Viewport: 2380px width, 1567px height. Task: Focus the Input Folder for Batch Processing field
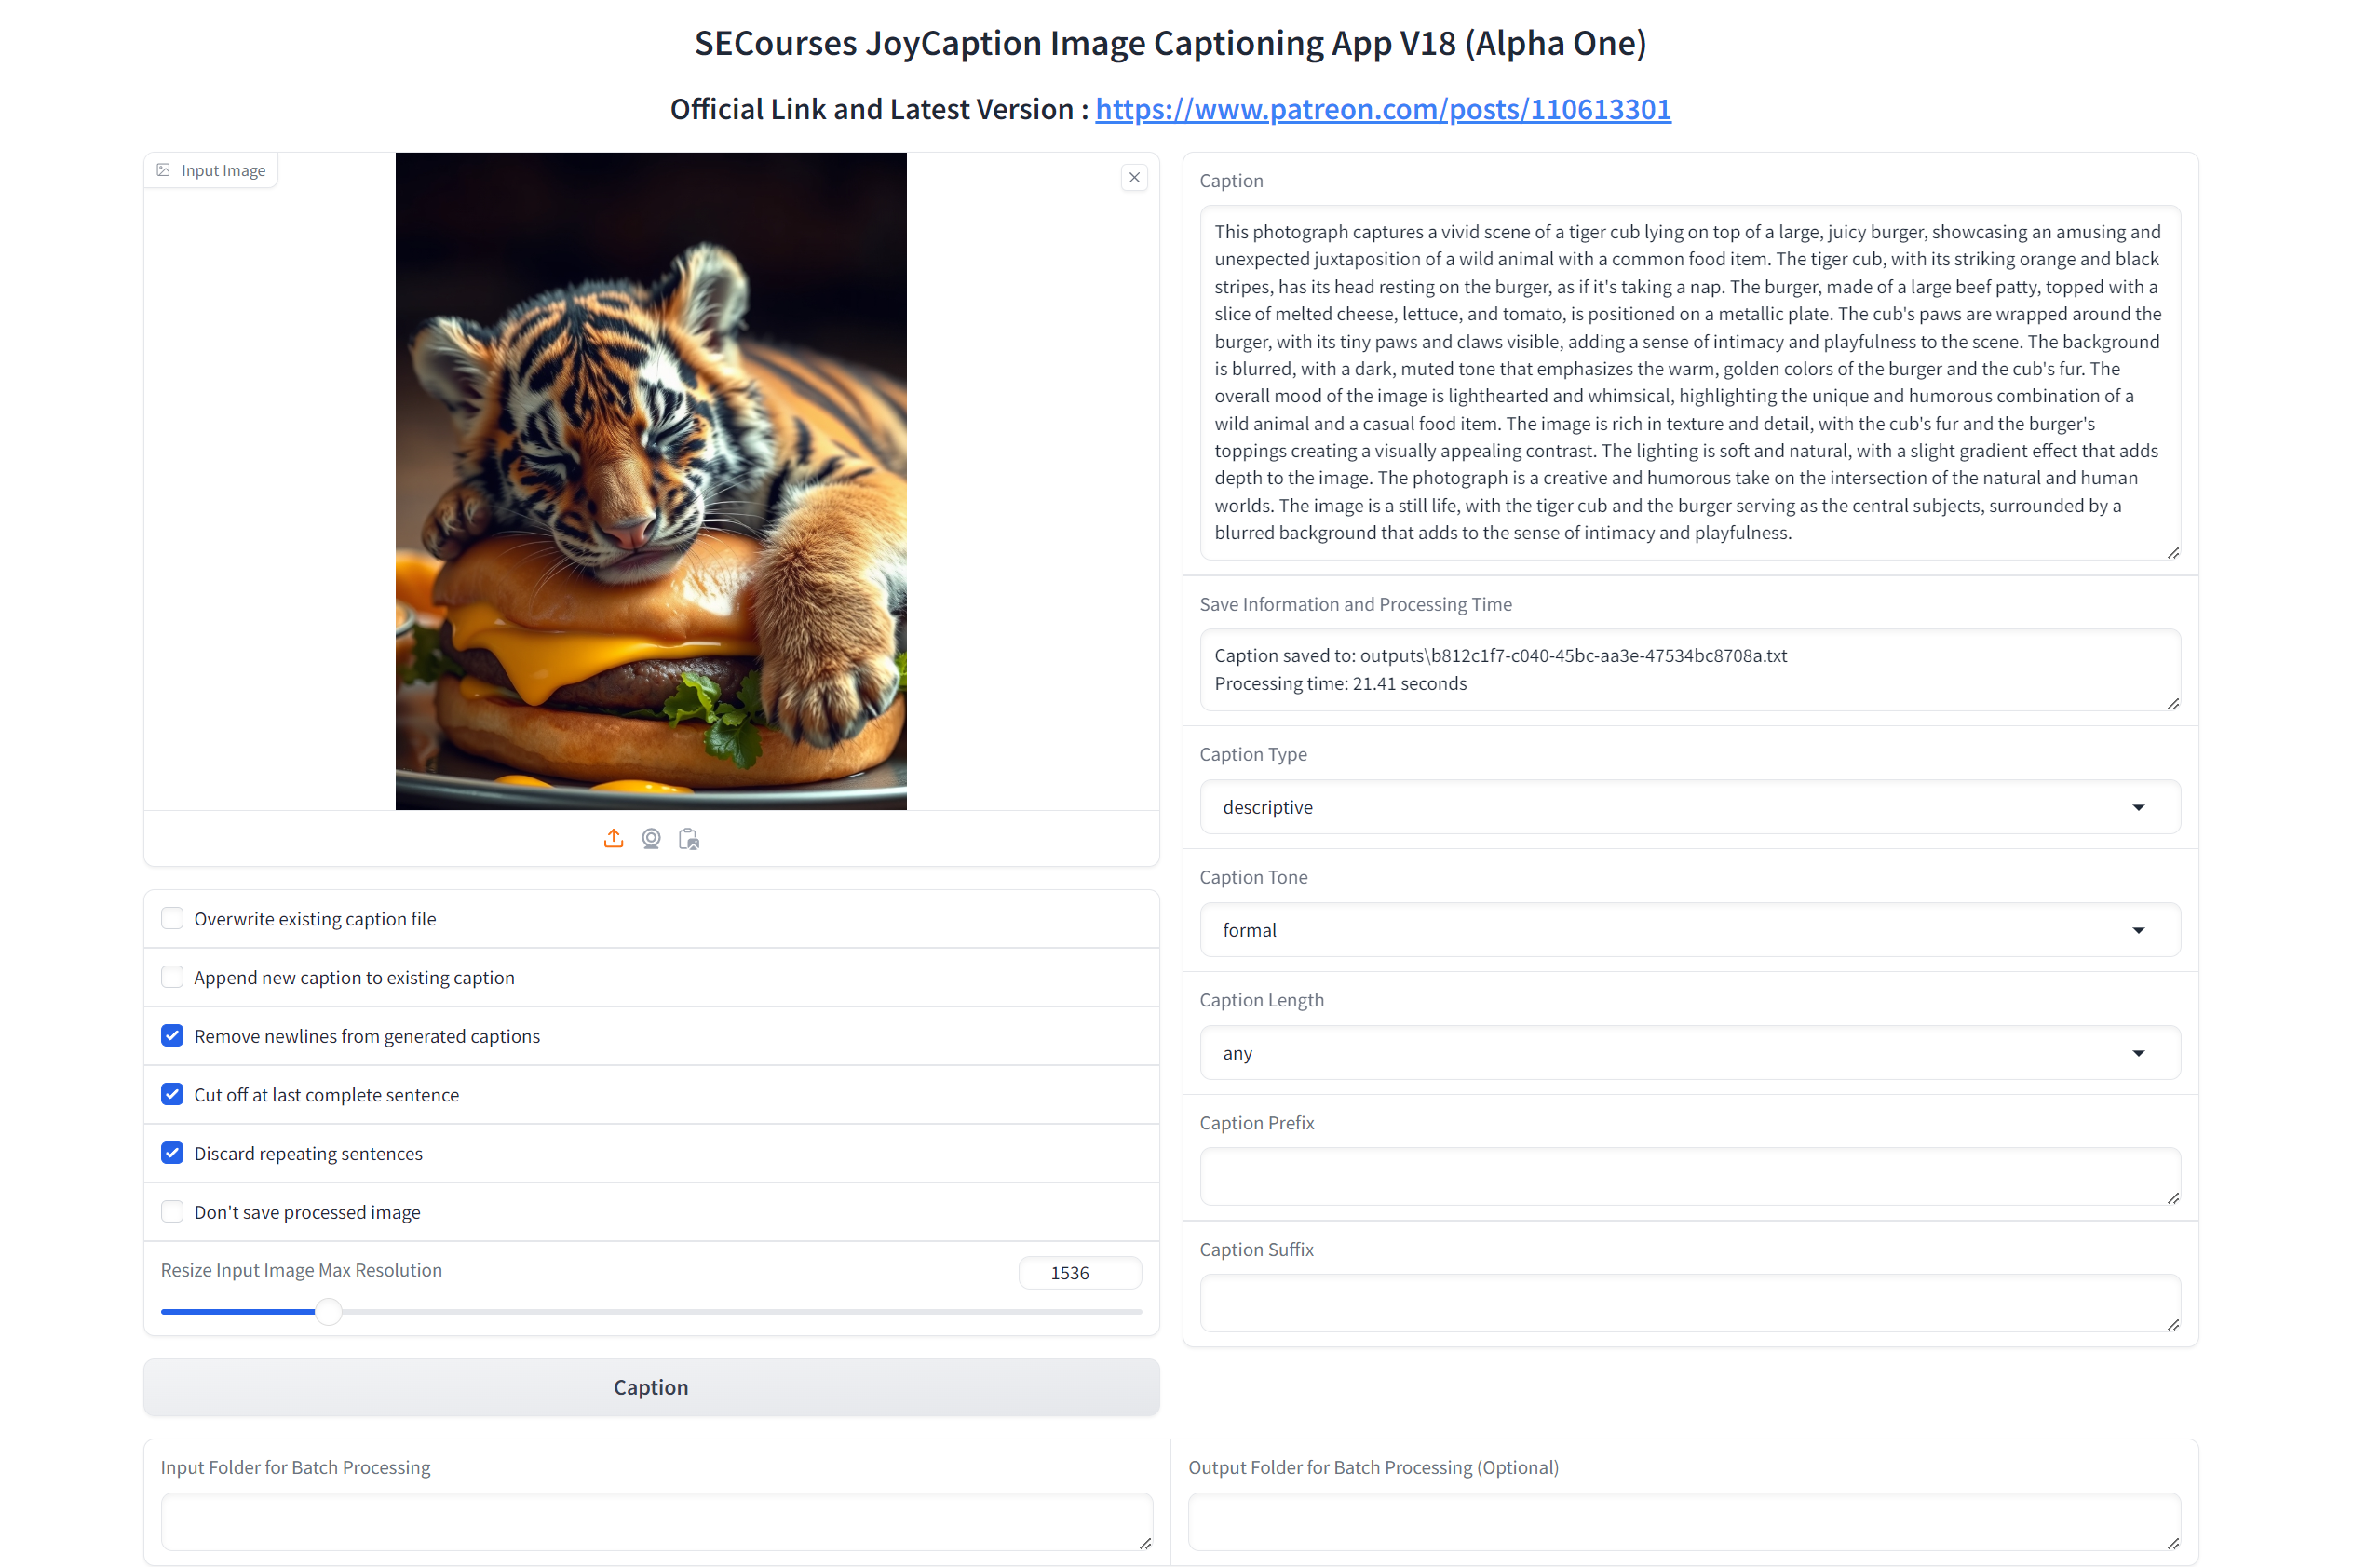pos(656,1521)
